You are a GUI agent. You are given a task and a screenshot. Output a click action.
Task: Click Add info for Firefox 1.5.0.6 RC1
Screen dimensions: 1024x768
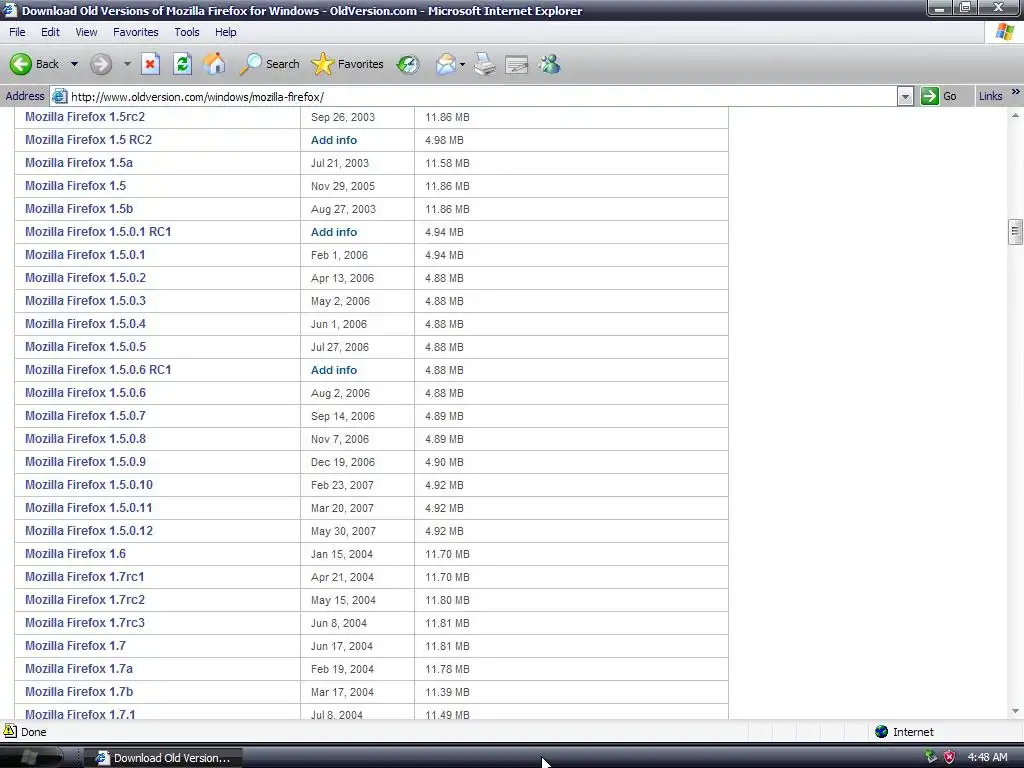pyautogui.click(x=334, y=370)
